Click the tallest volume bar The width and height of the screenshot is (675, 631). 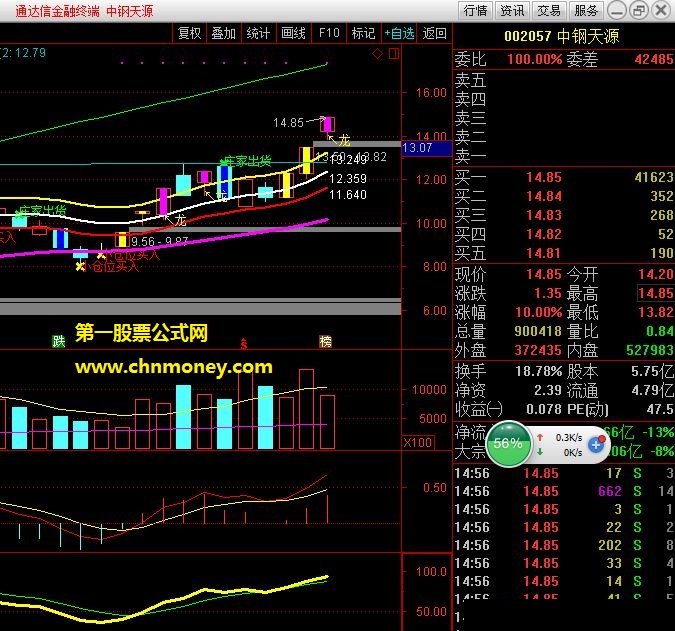pos(245,407)
